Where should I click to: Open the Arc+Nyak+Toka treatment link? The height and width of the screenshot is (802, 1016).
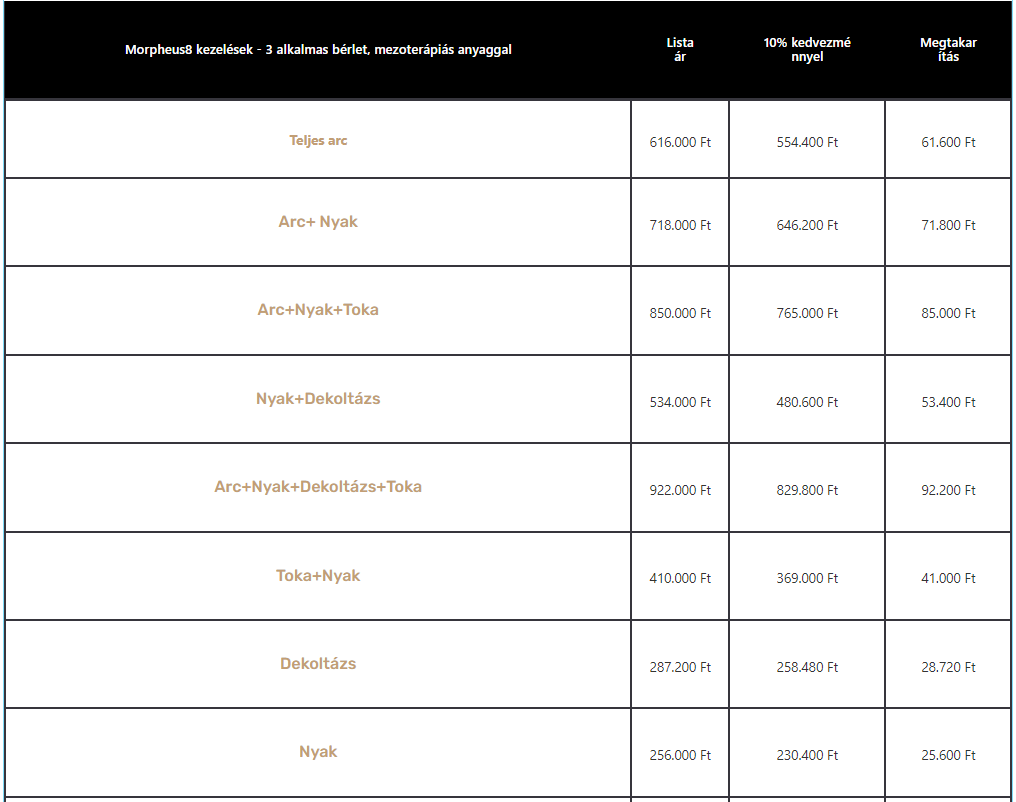(x=318, y=310)
